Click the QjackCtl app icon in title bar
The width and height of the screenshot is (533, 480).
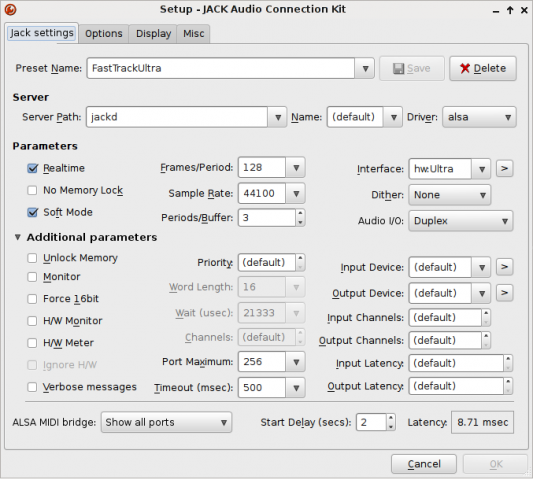10,10
